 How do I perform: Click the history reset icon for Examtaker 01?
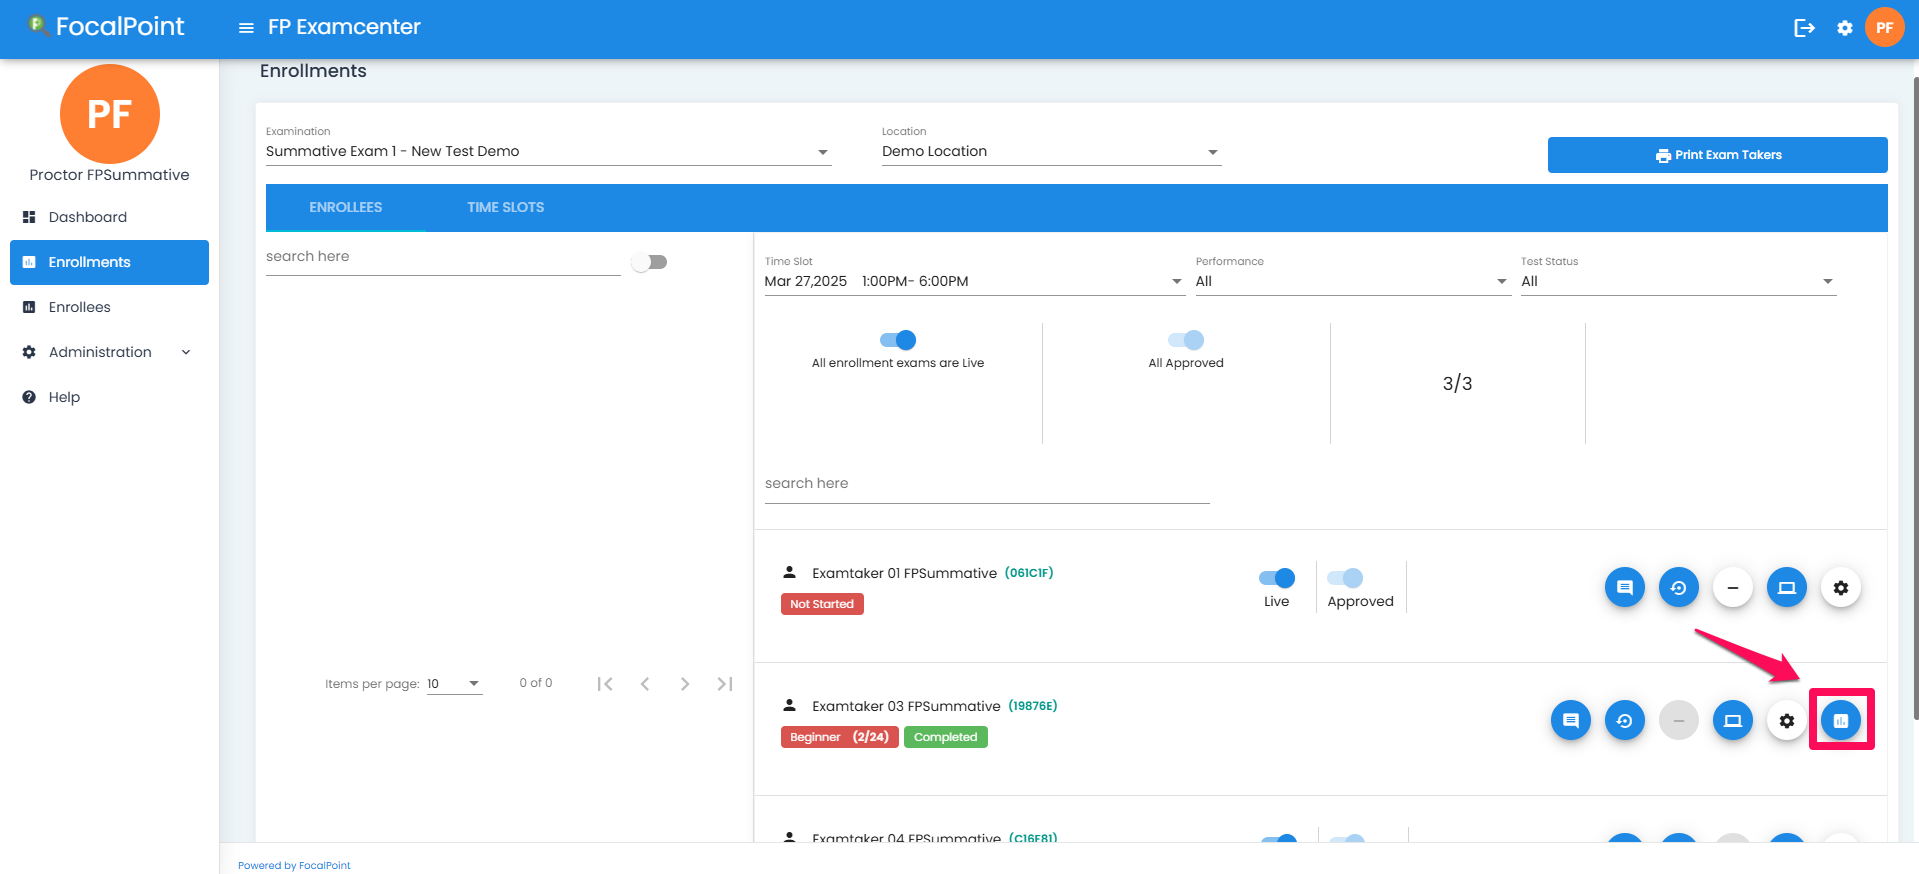(x=1678, y=587)
